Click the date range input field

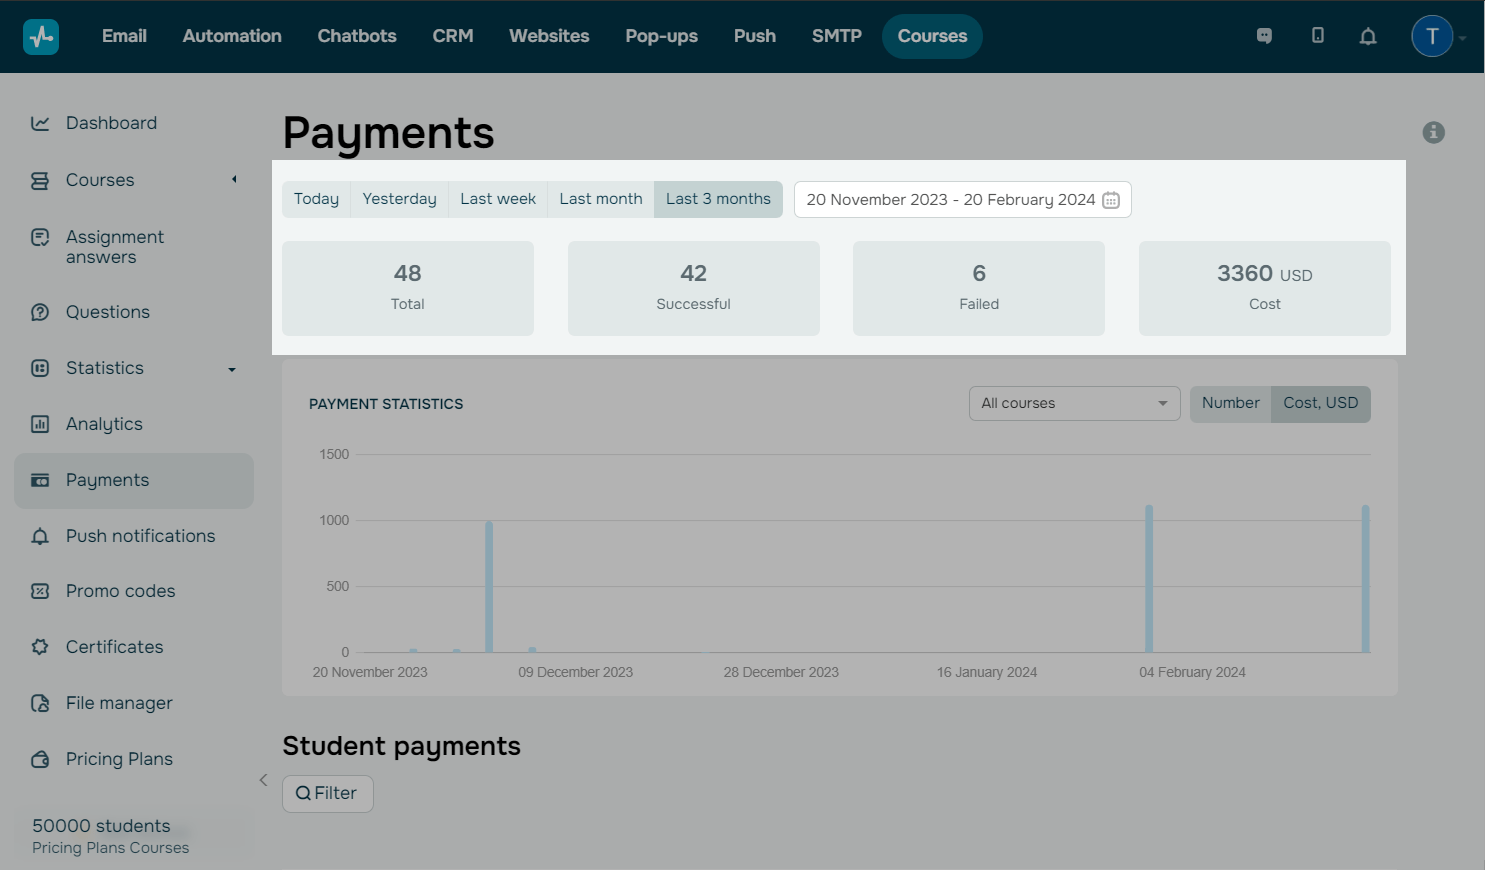(x=950, y=200)
